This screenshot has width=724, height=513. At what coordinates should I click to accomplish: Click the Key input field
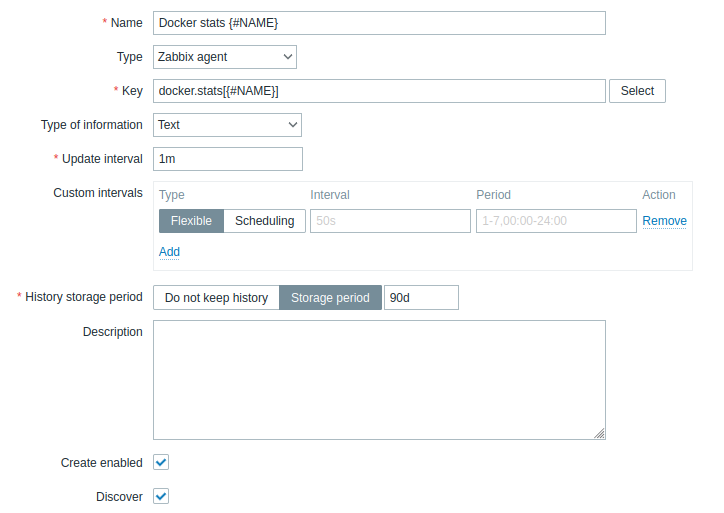379,91
